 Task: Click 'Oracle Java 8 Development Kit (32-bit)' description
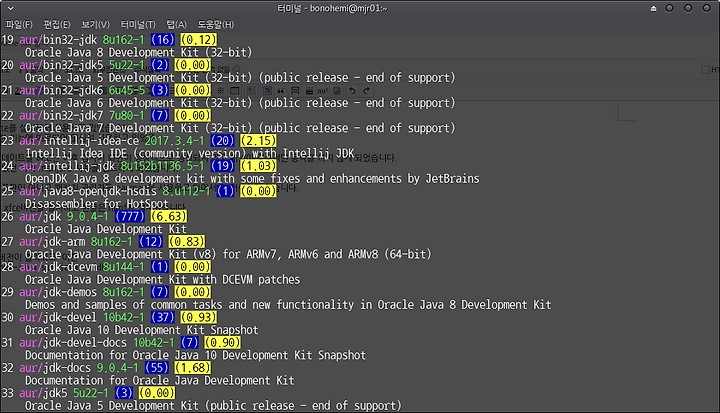pyautogui.click(x=139, y=52)
